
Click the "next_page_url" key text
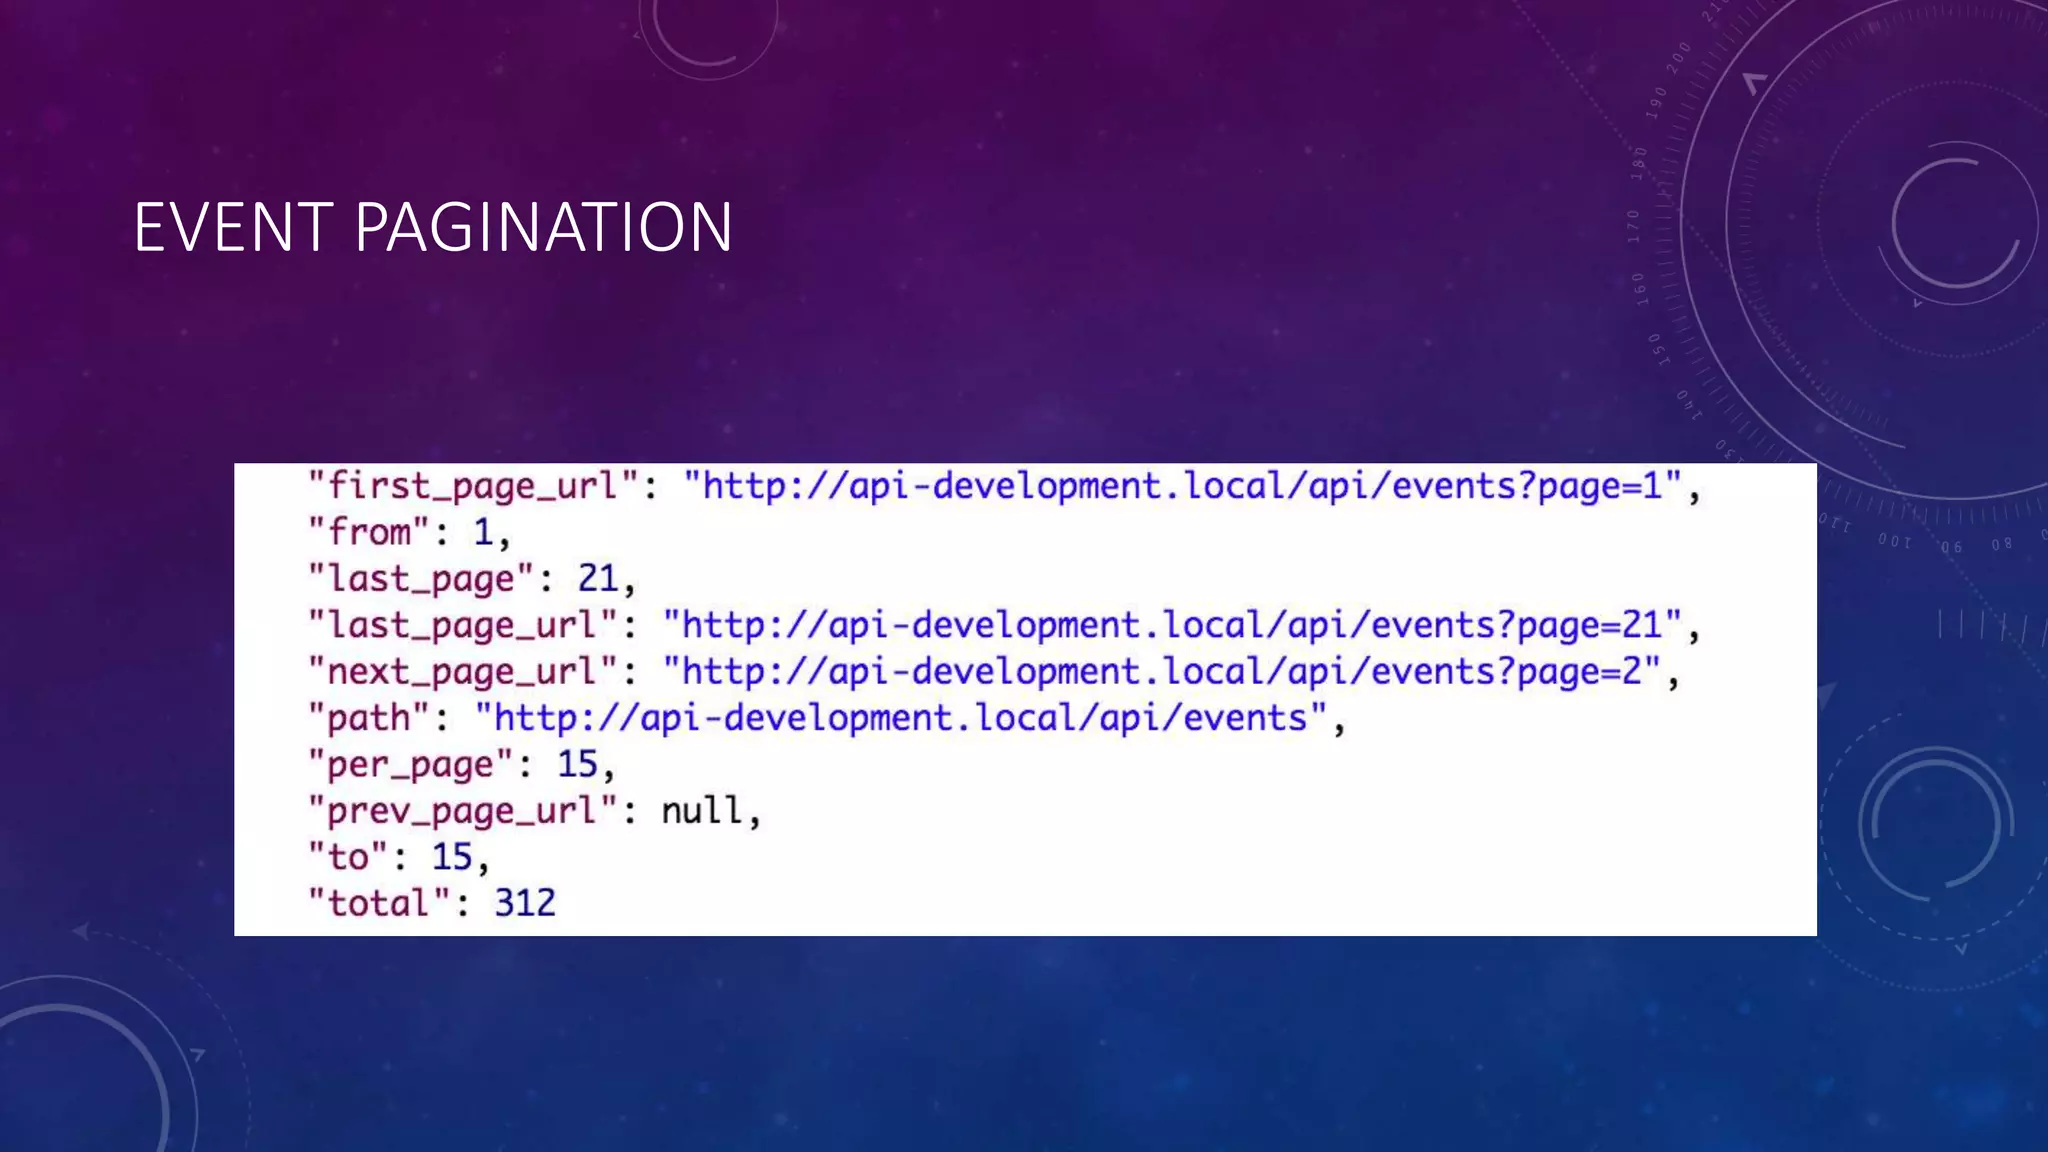[462, 672]
